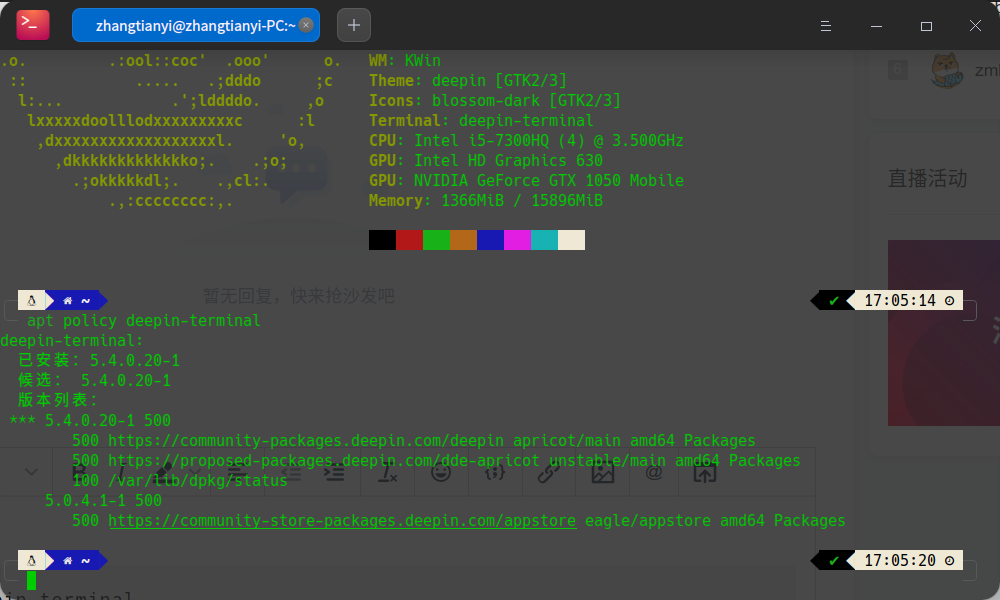Click the 'Theme: deepin [GTK2/3]' line

[x=467, y=80]
